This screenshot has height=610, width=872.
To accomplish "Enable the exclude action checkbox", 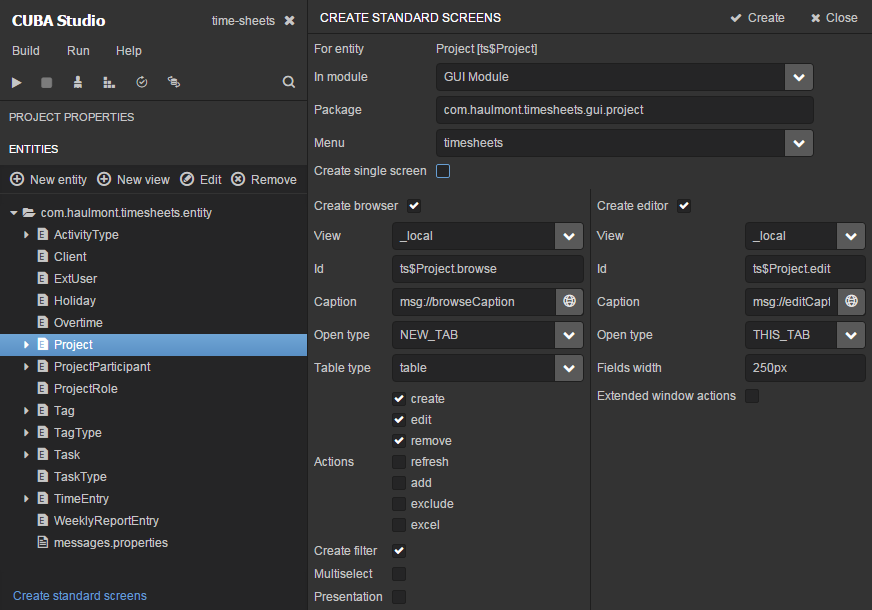I will pyautogui.click(x=399, y=504).
